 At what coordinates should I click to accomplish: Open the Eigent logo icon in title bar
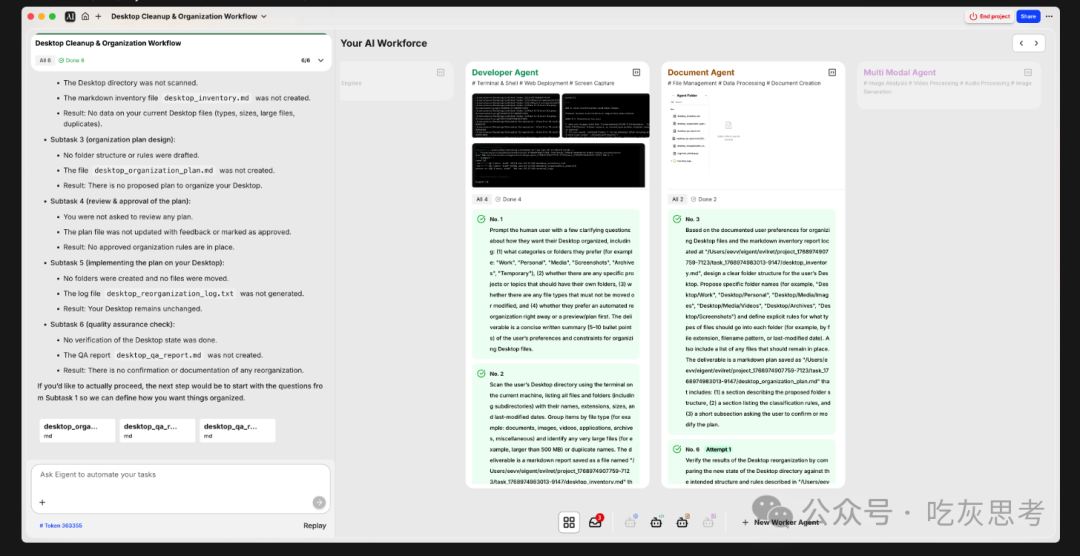click(x=70, y=16)
